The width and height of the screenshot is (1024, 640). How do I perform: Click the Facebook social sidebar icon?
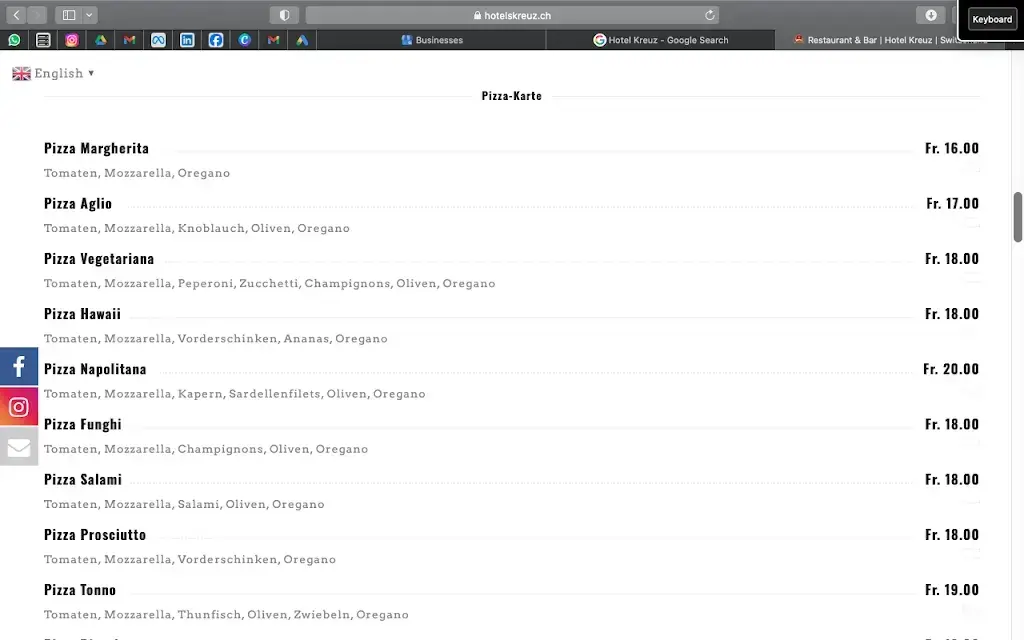tap(19, 367)
